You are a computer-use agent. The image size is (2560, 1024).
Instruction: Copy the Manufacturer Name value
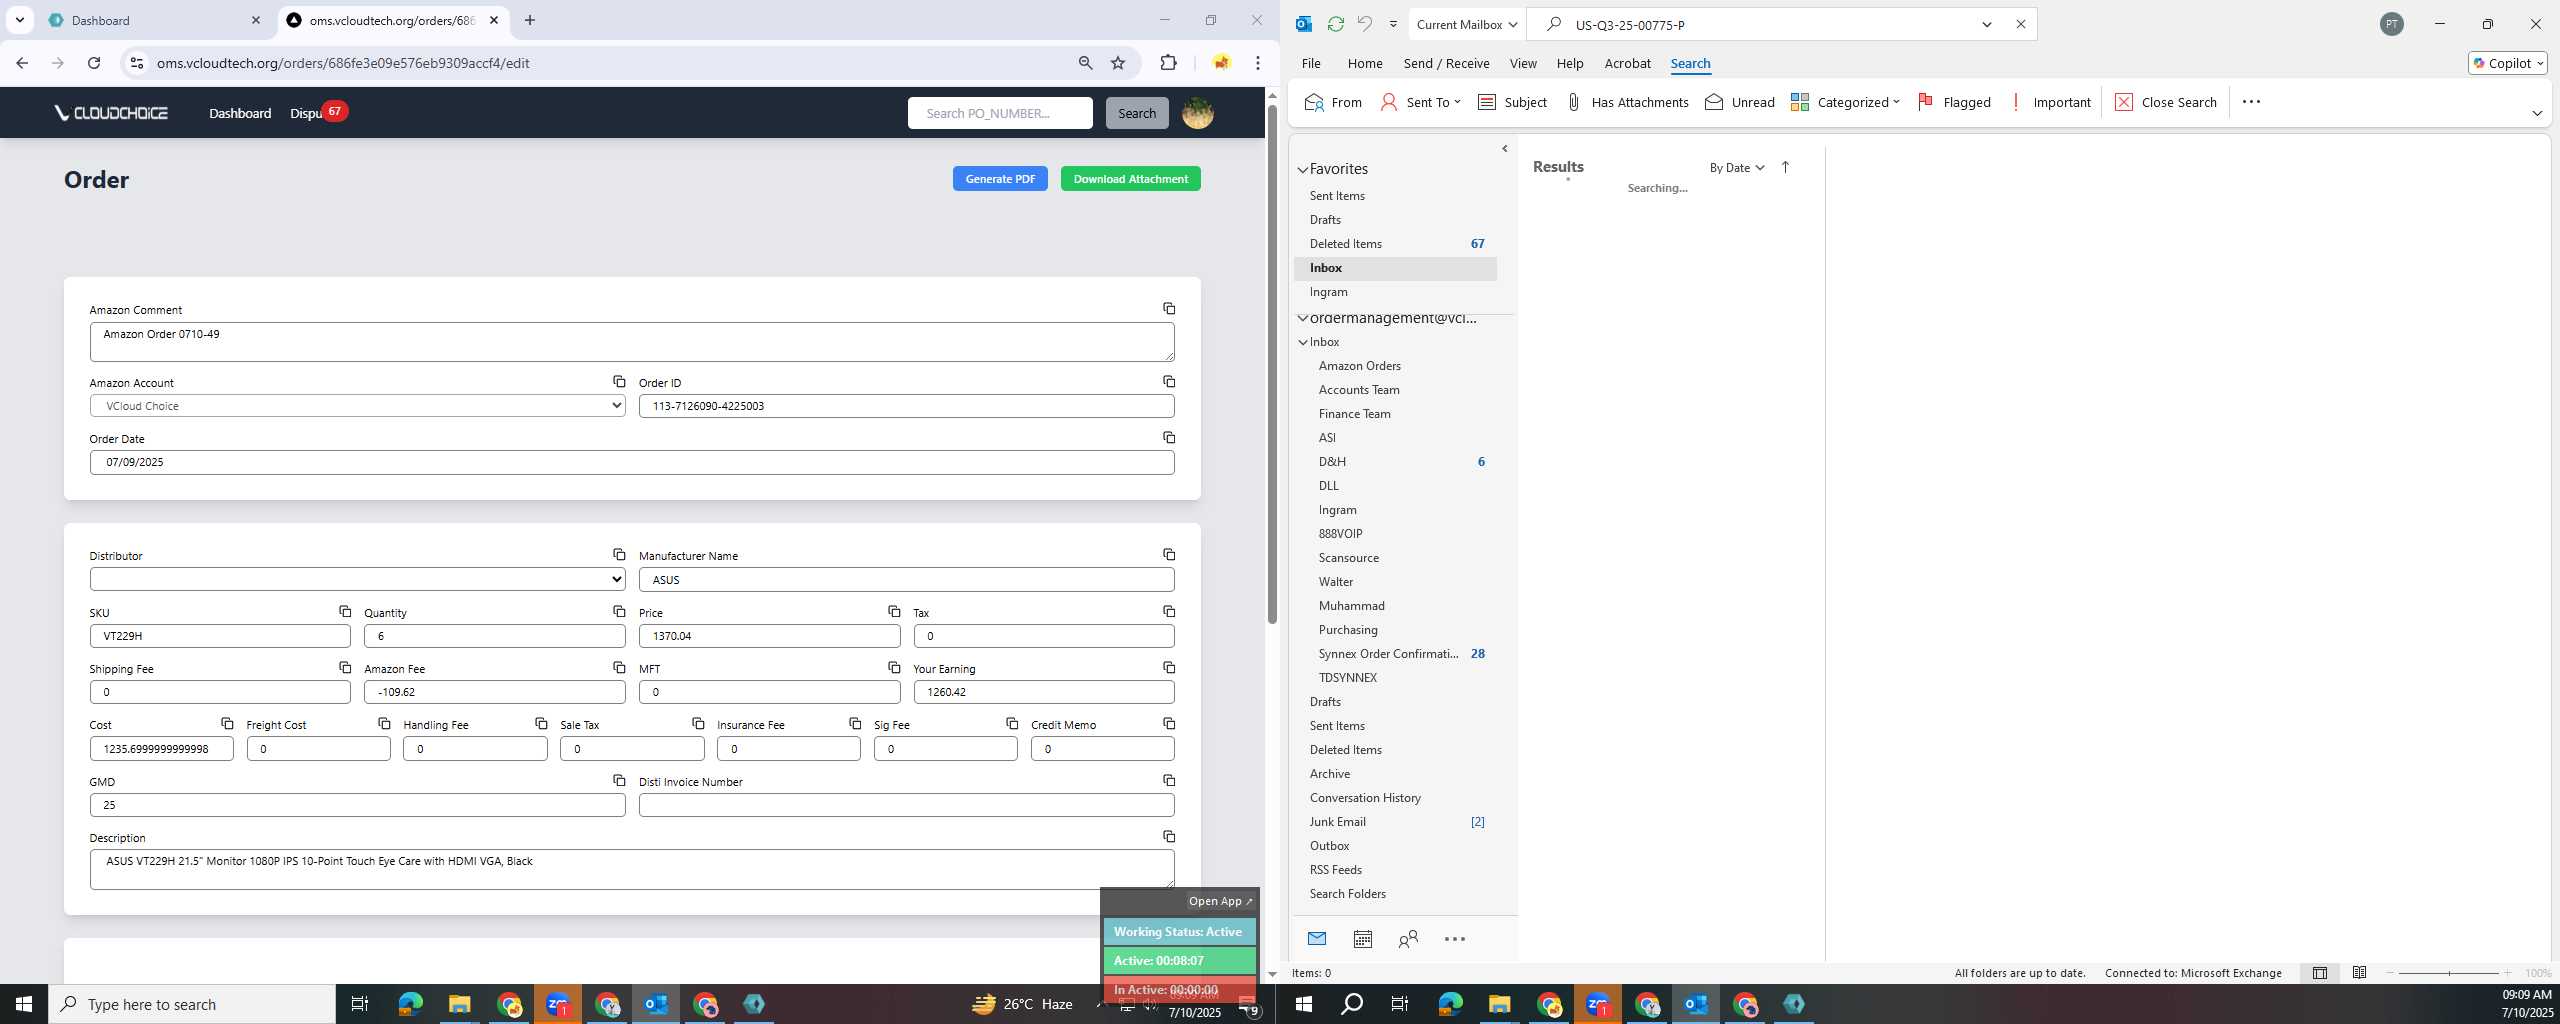pos(1168,554)
